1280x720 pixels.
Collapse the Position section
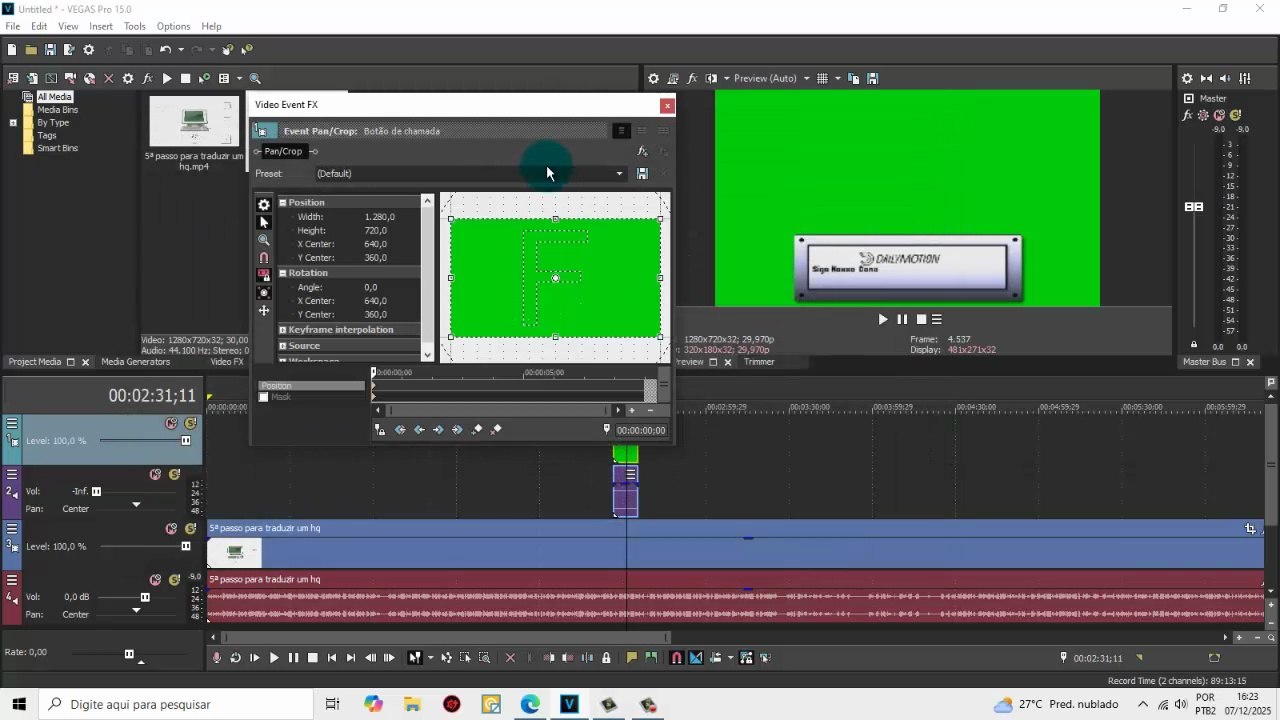(283, 203)
